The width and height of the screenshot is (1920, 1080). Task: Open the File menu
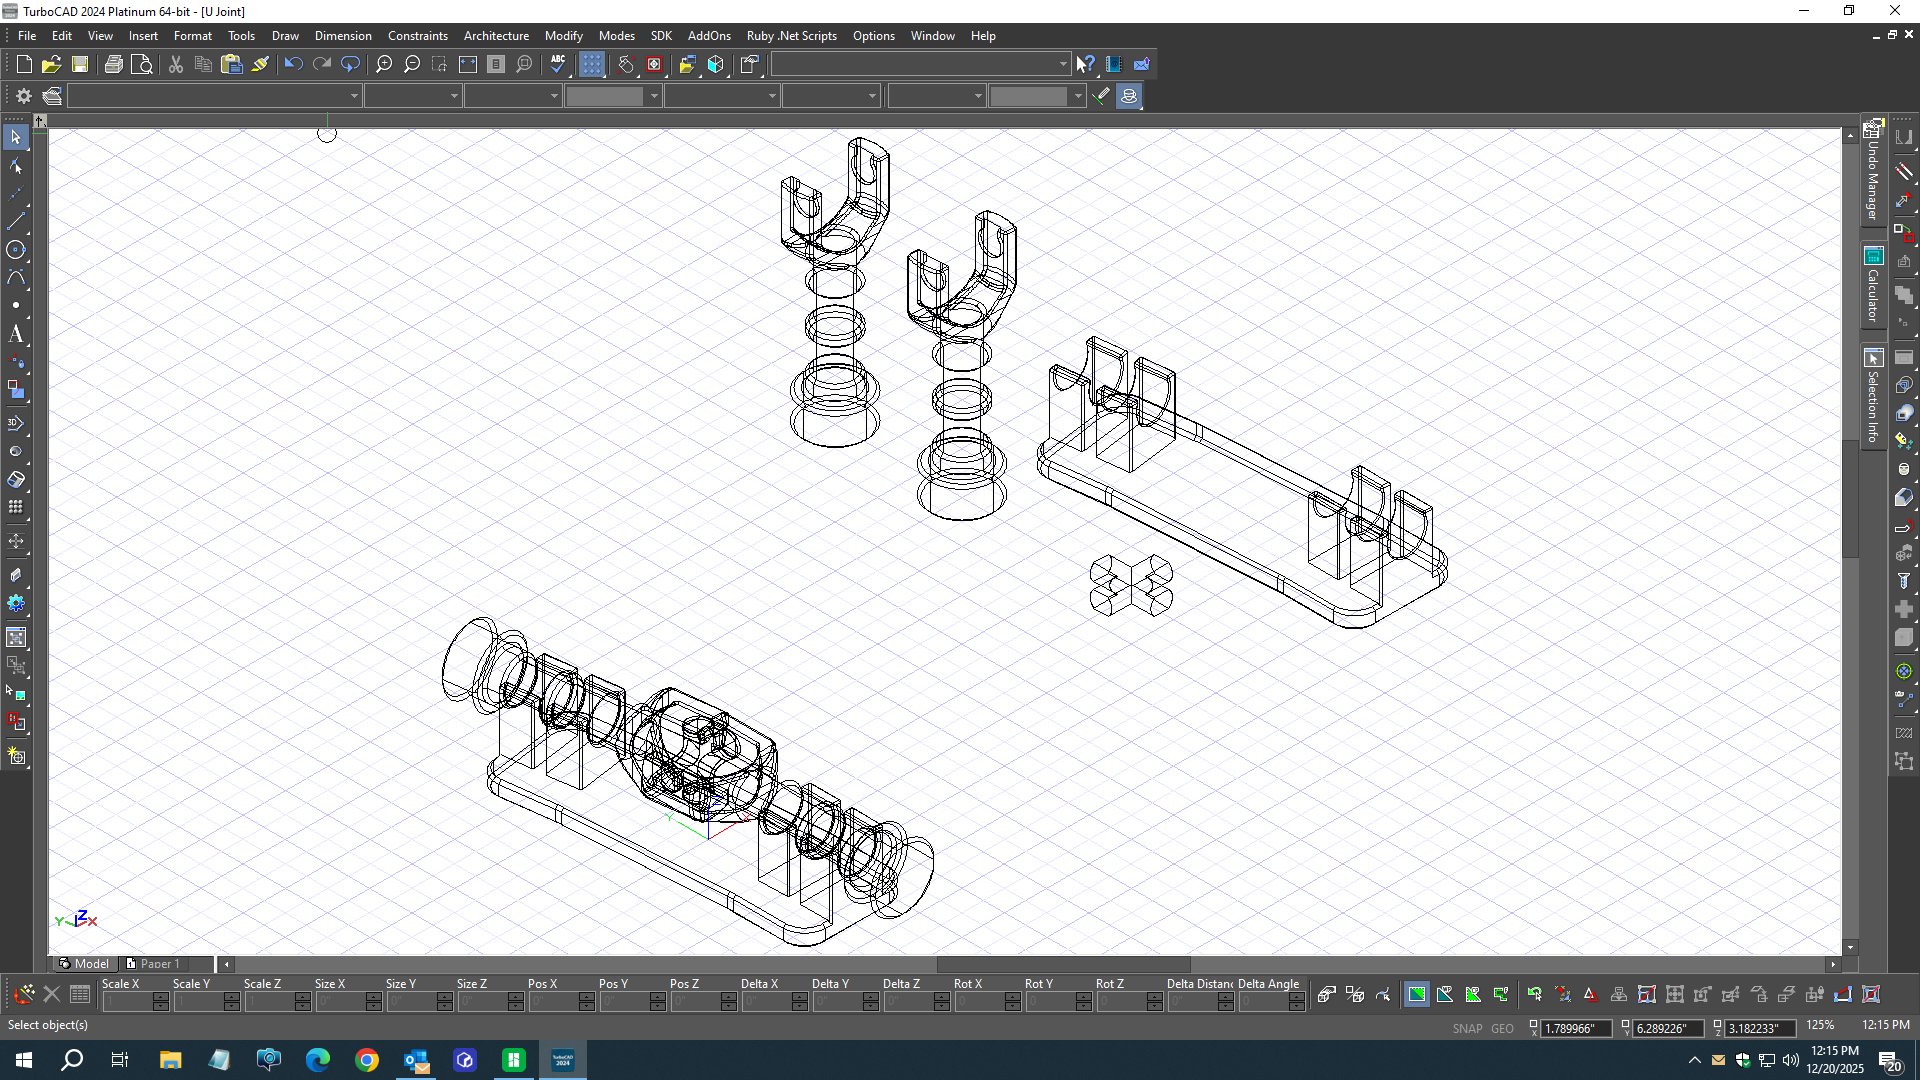click(x=27, y=36)
